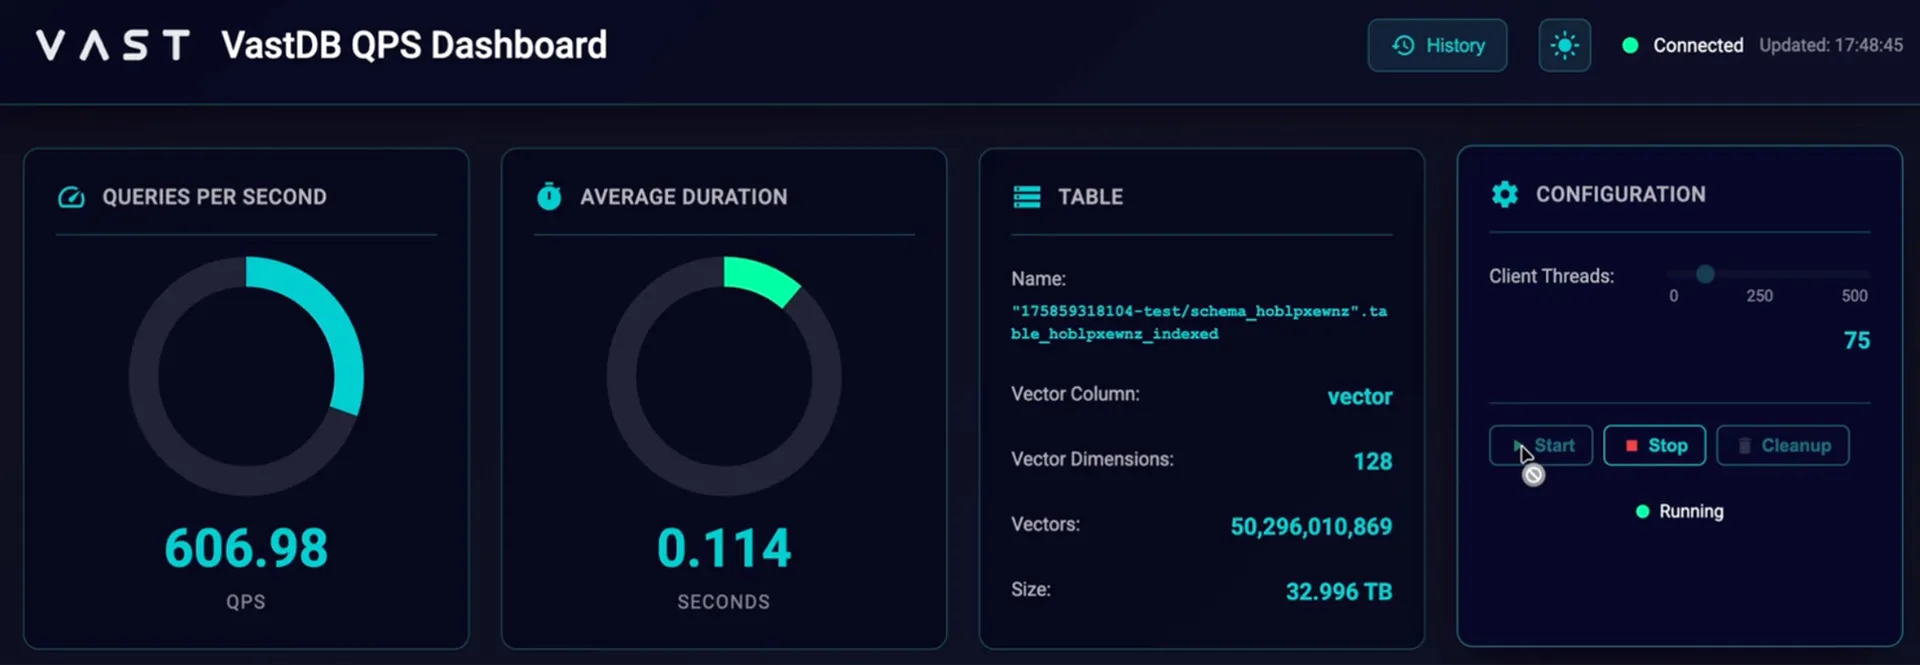This screenshot has height=665, width=1920.
Task: Click the table name string value
Action: (x=1199, y=322)
